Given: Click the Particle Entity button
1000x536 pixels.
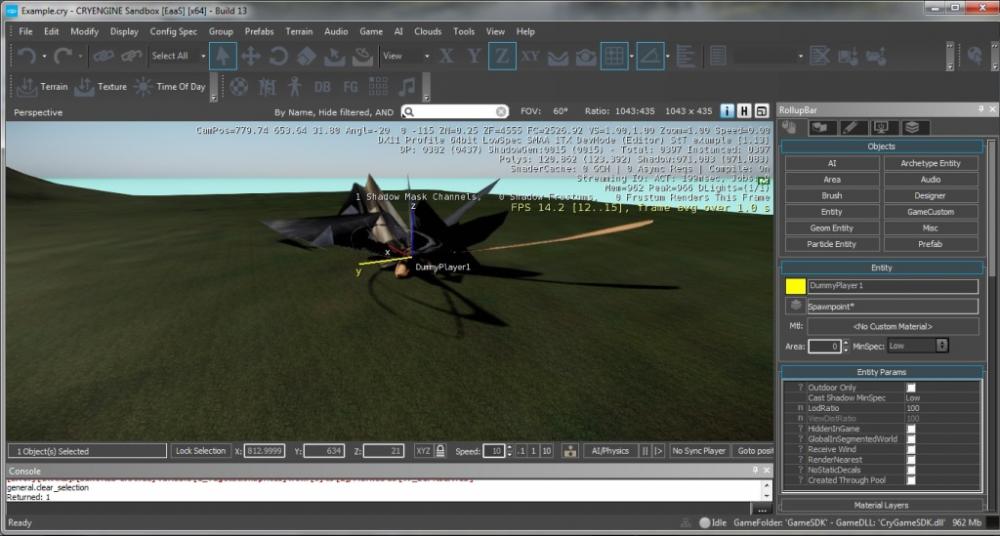Looking at the screenshot, I should (832, 244).
